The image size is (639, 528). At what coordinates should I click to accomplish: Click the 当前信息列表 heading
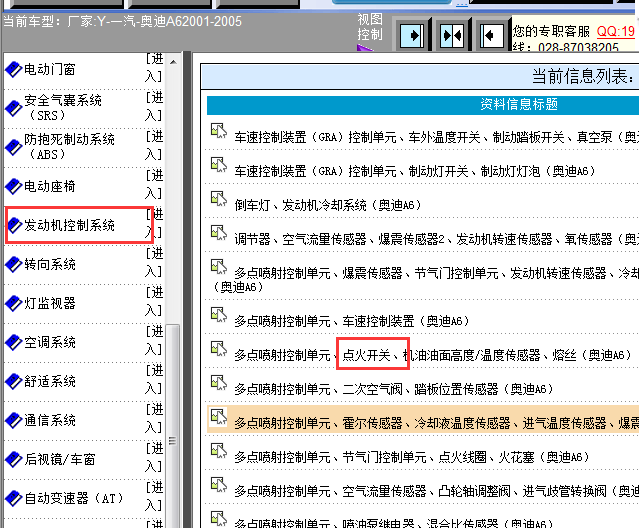[x=584, y=77]
